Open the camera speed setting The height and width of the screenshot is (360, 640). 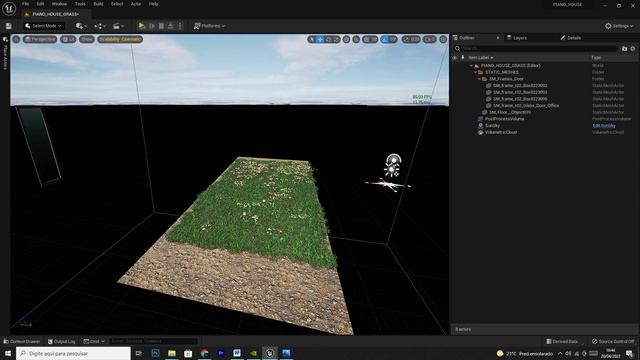[x=429, y=40]
